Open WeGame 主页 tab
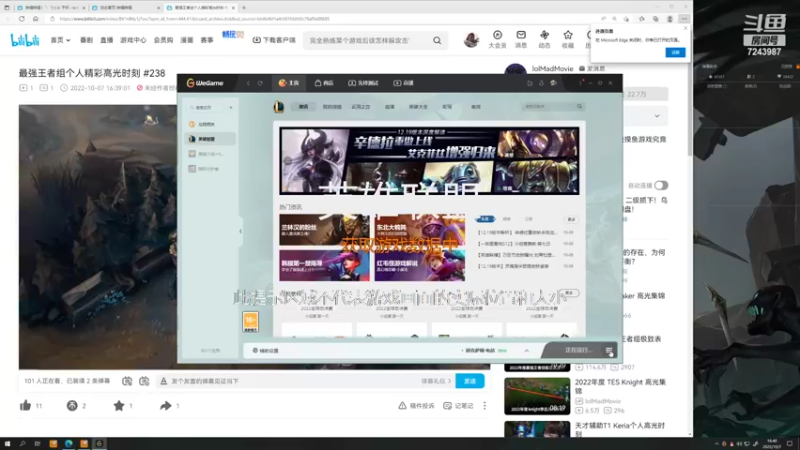 tap(289, 83)
